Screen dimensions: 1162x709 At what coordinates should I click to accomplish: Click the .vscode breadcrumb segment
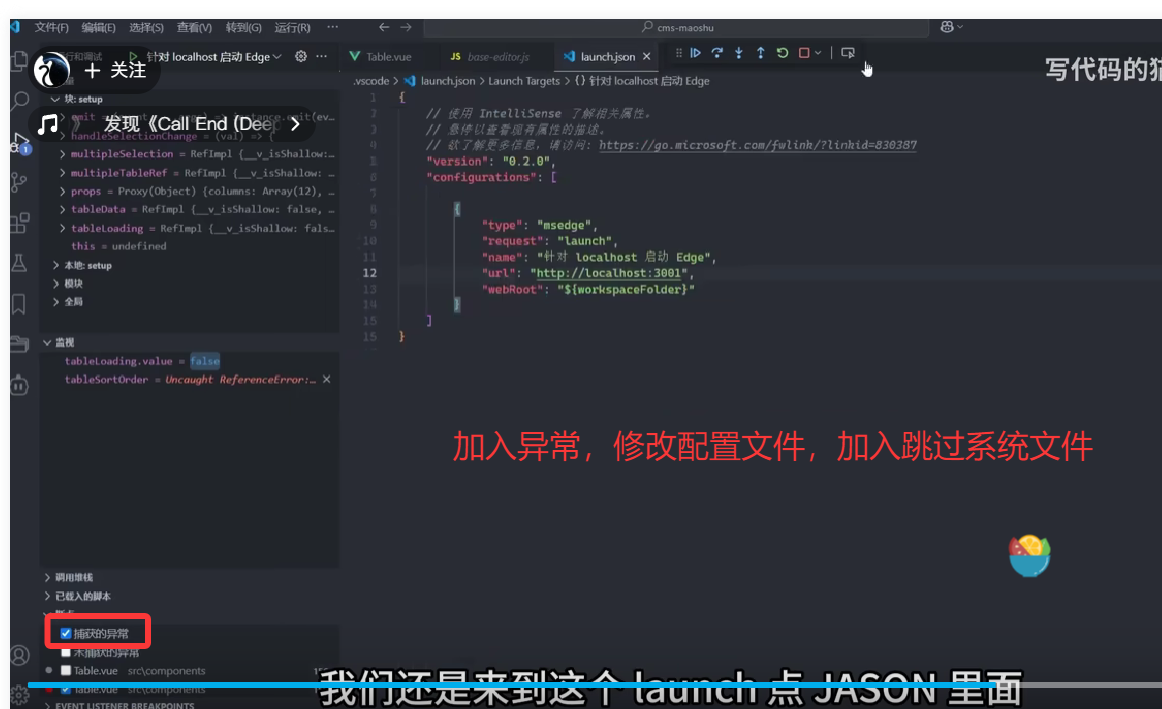click(371, 81)
